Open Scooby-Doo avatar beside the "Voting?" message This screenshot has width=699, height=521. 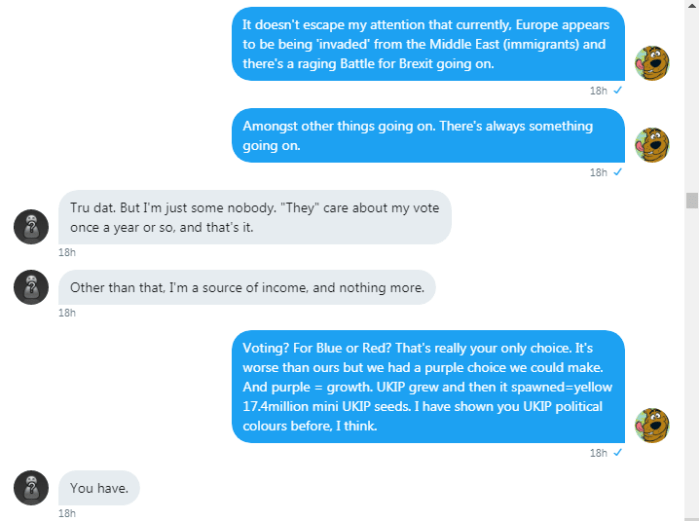click(652, 425)
